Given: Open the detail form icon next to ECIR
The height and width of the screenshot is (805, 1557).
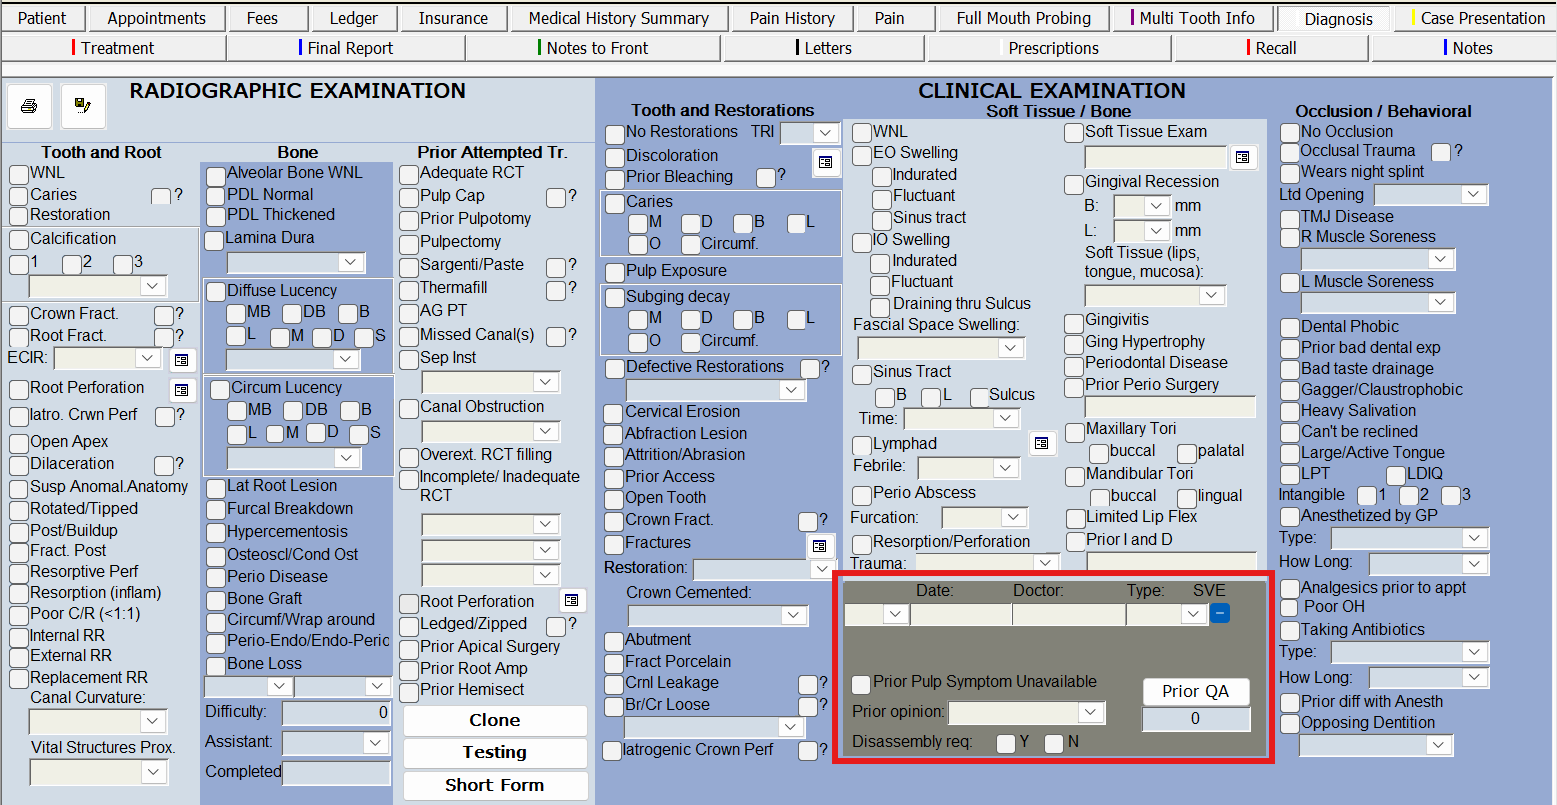Looking at the screenshot, I should [x=181, y=359].
